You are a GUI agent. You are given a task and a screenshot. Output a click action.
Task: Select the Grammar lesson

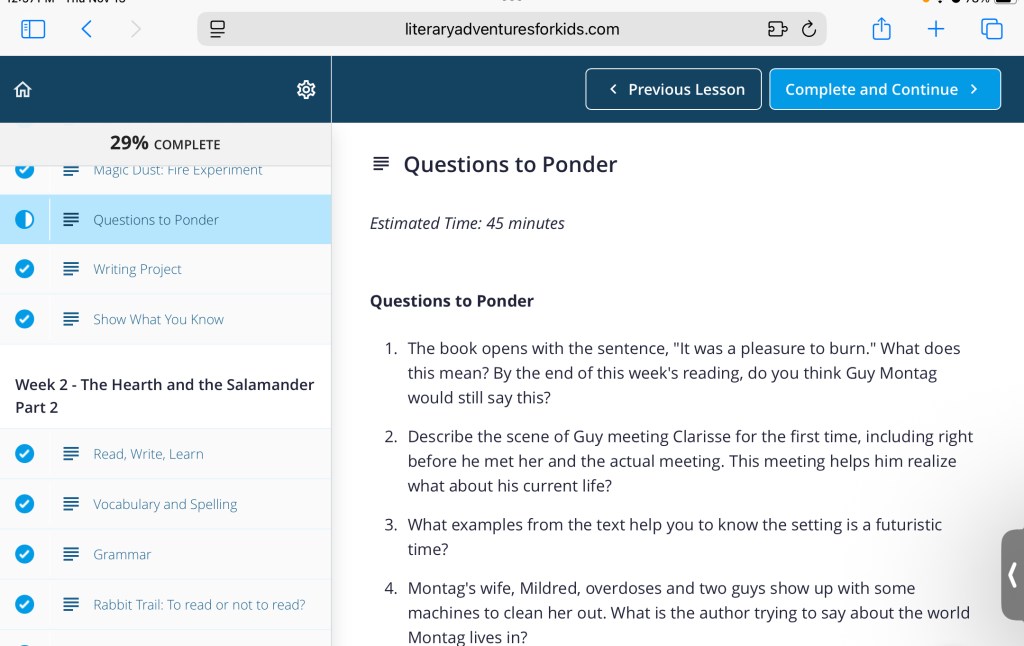(x=122, y=554)
